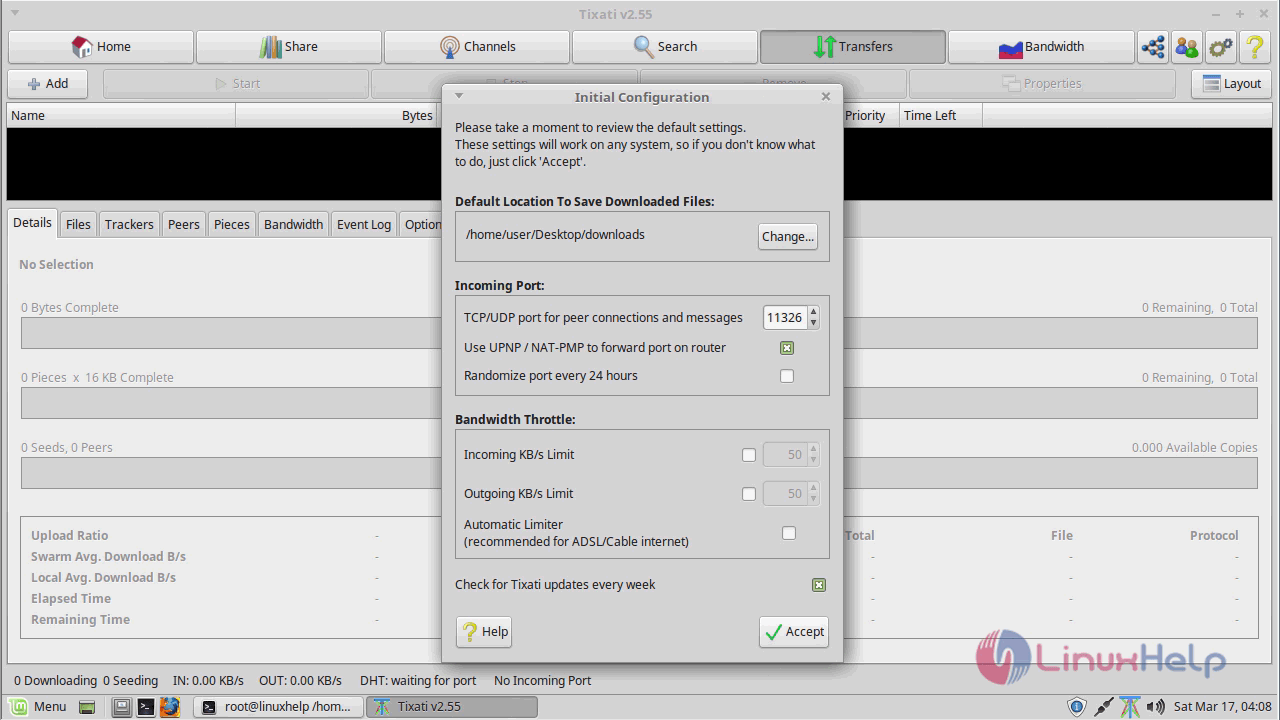Click the Incoming KB/s Limit spinner arrows
Image resolution: width=1280 pixels, height=720 pixels.
[x=813, y=455]
